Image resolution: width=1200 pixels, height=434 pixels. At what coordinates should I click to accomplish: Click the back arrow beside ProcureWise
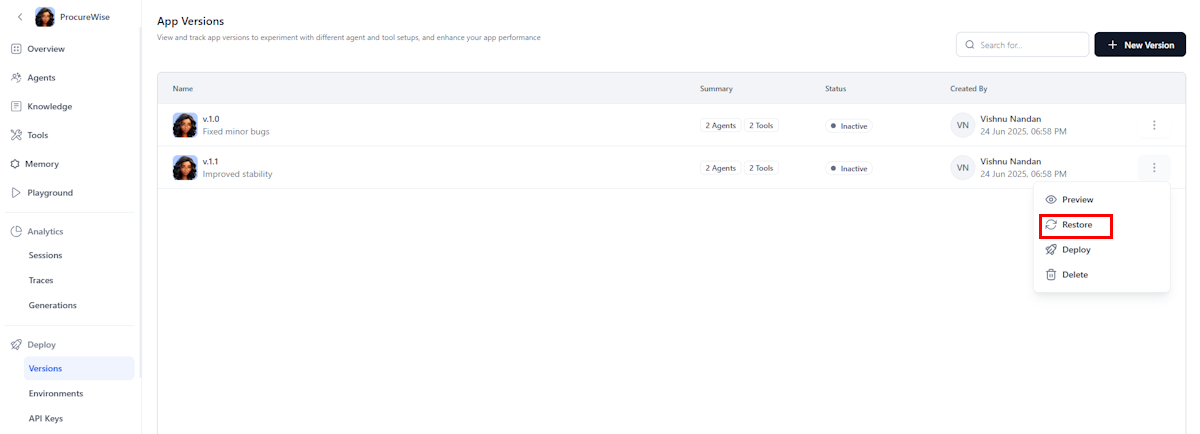[x=20, y=17]
